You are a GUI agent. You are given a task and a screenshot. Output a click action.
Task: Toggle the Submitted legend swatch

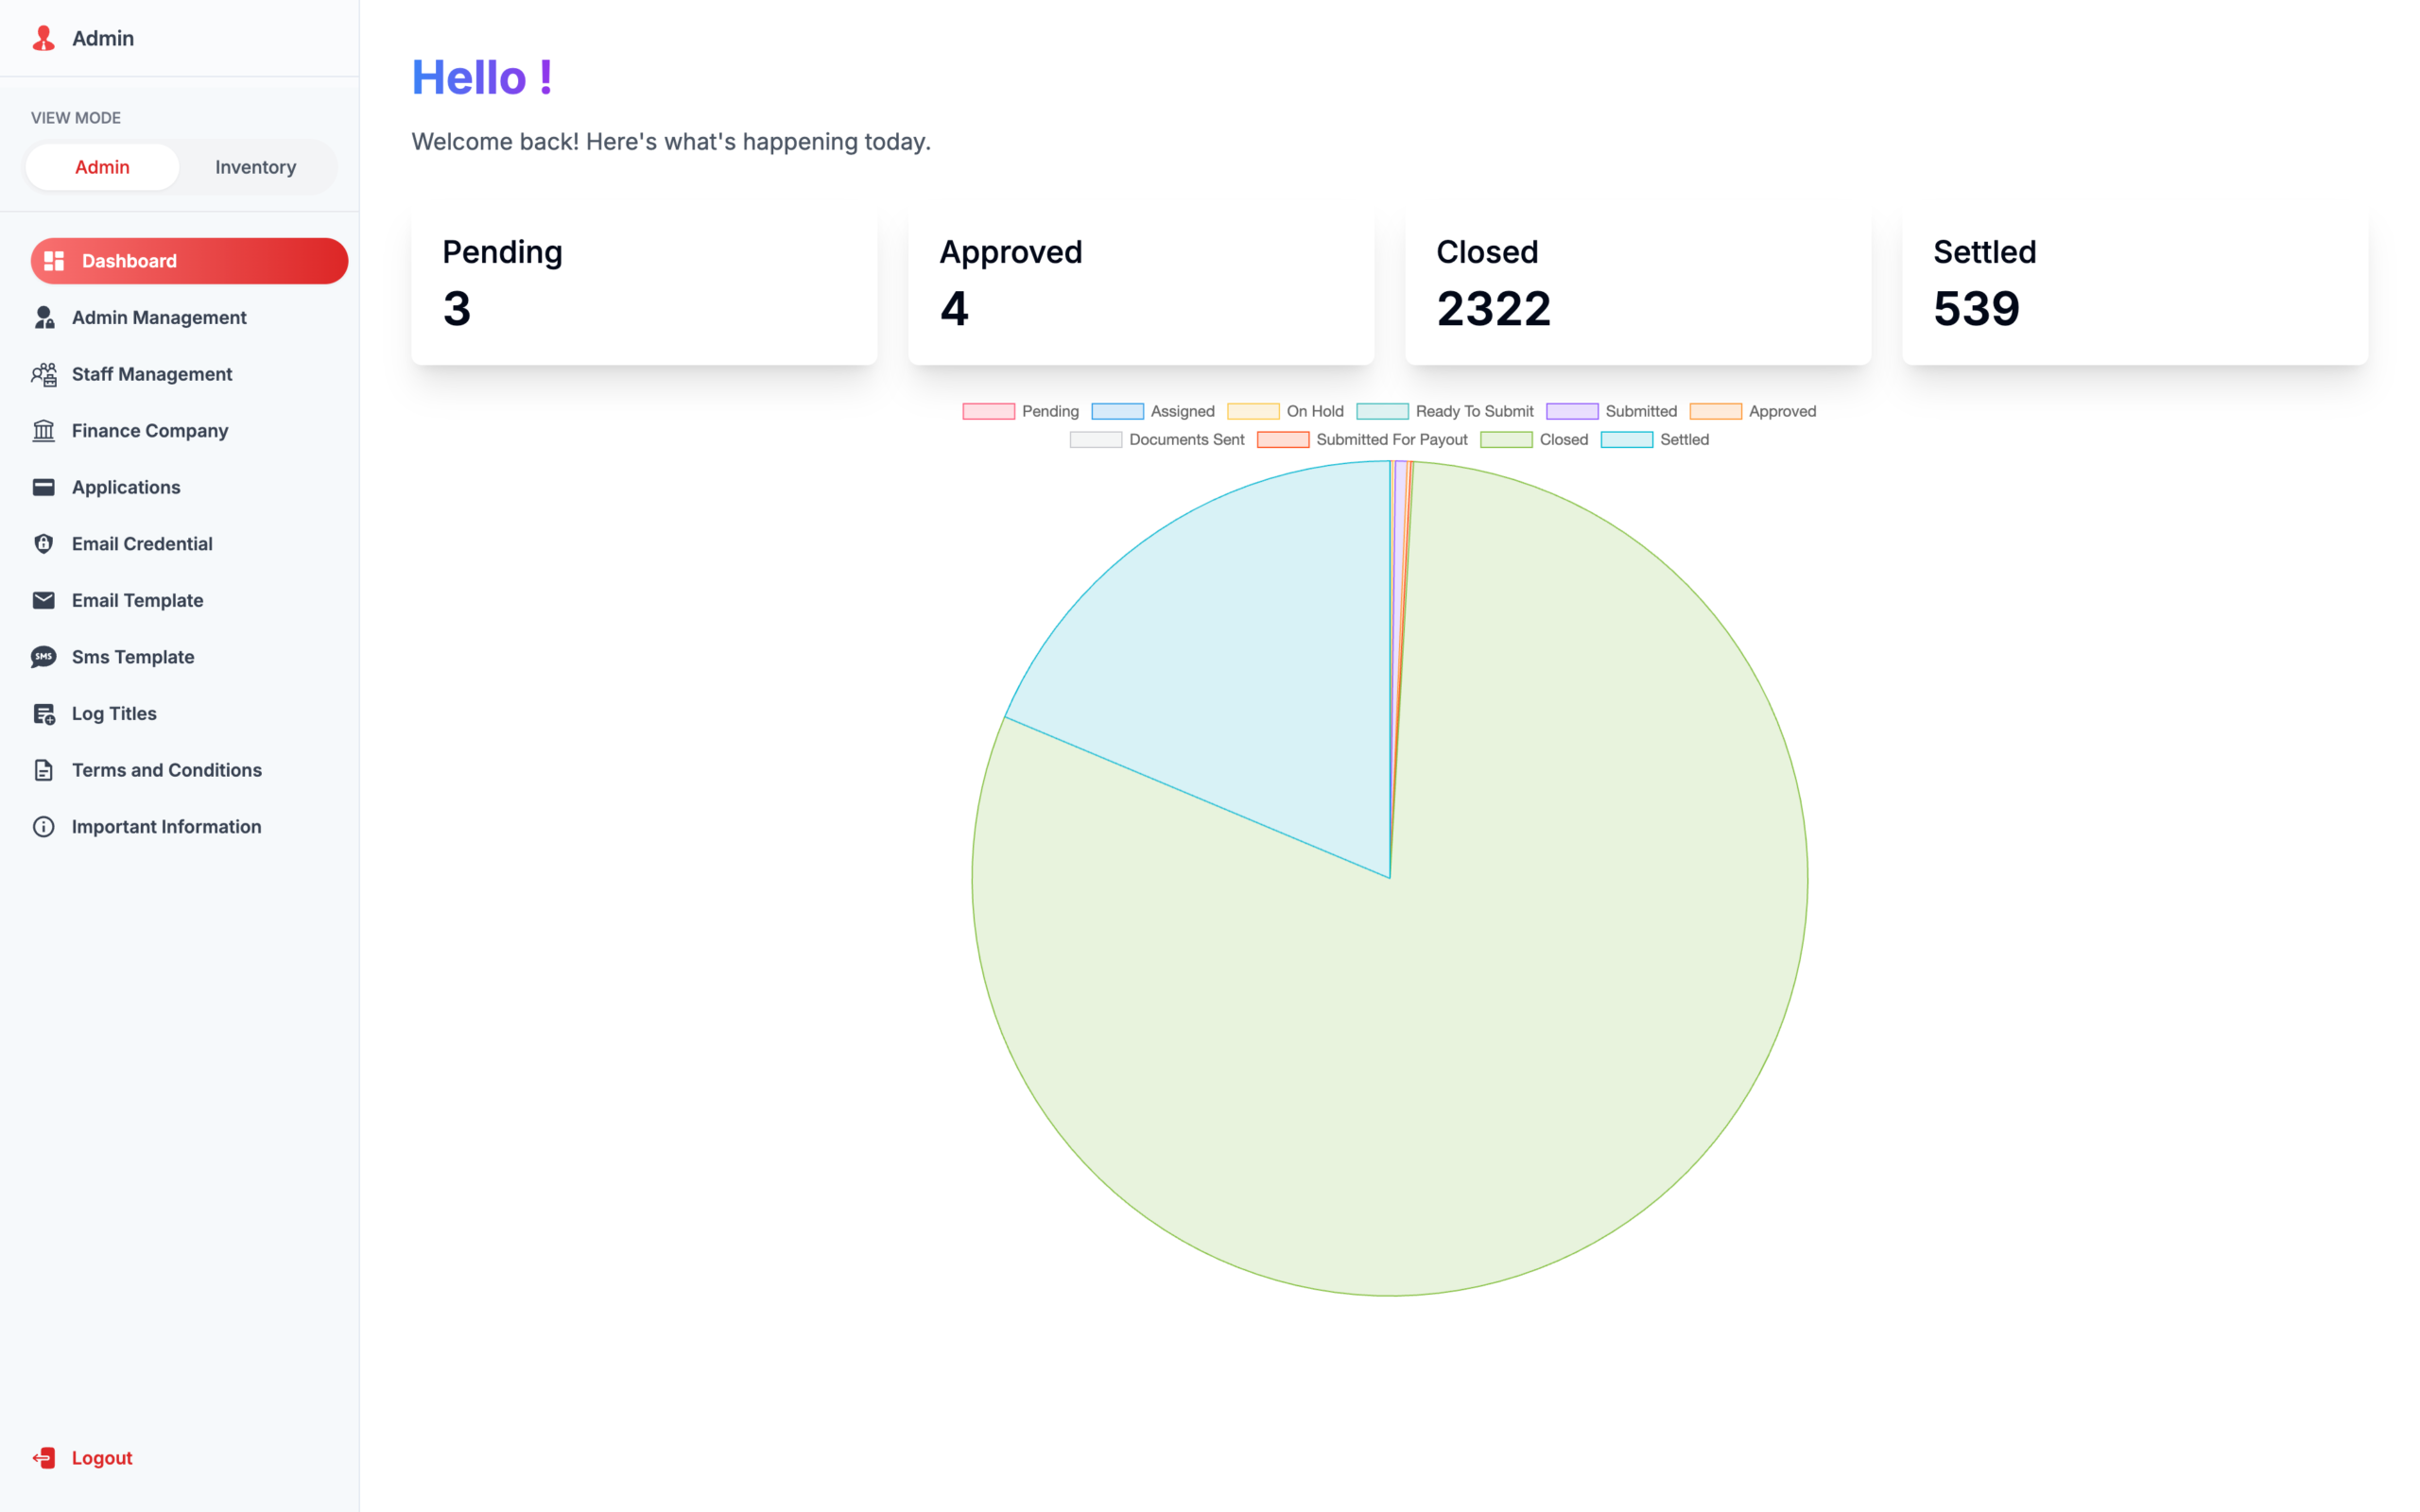coord(1572,412)
